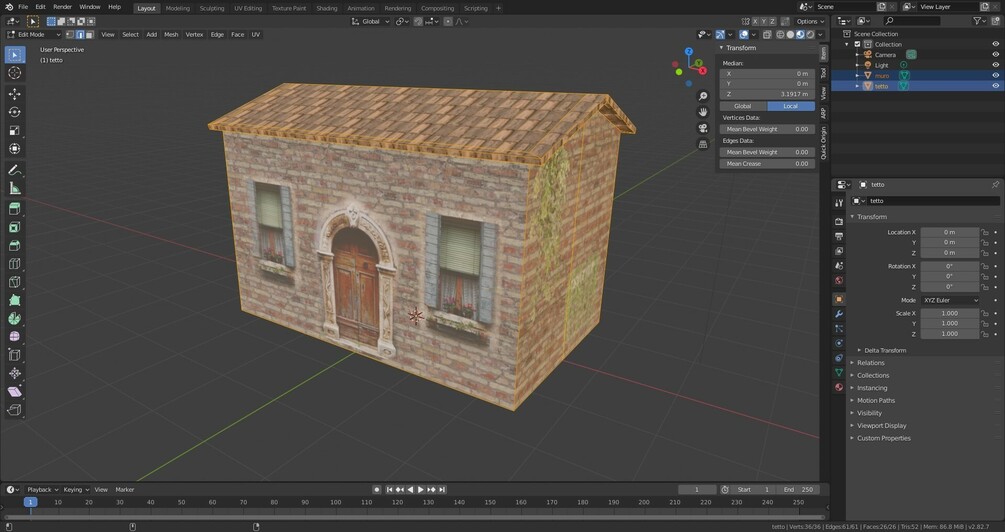1005x532 pixels.
Task: Select the Smooth vertices tool
Action: (15, 337)
